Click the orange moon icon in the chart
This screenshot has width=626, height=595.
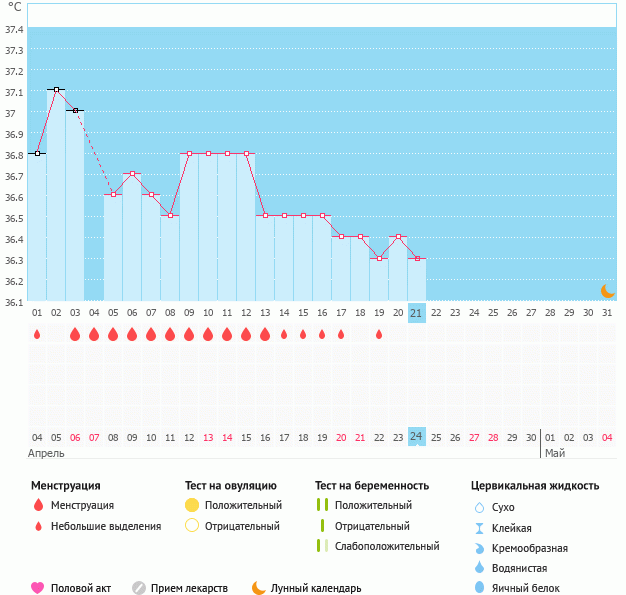coord(607,290)
